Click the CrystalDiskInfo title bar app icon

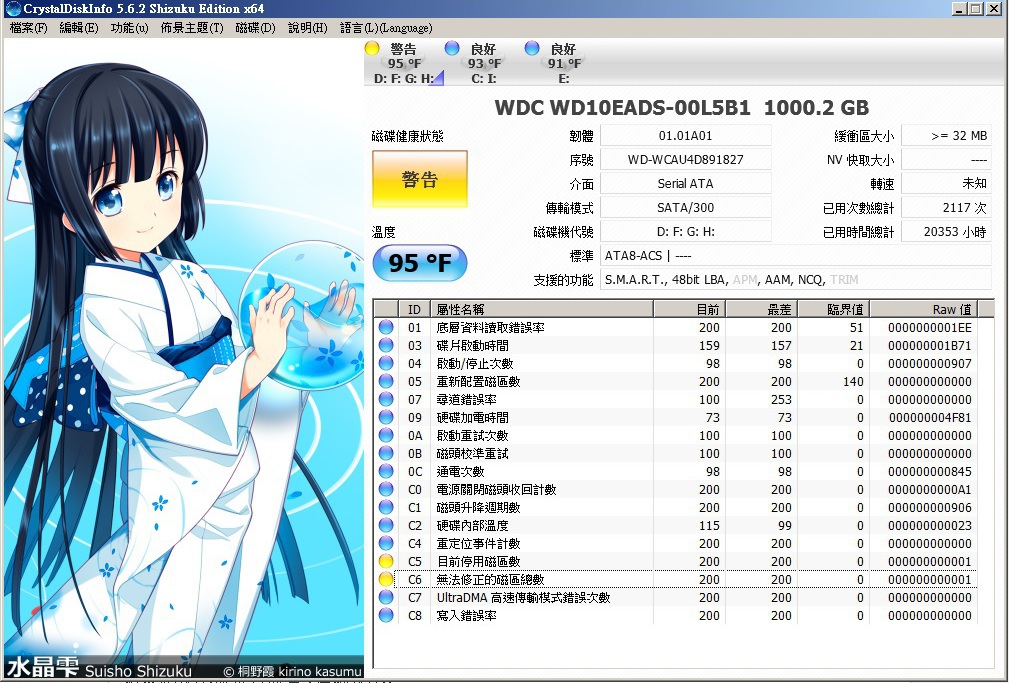click(13, 8)
